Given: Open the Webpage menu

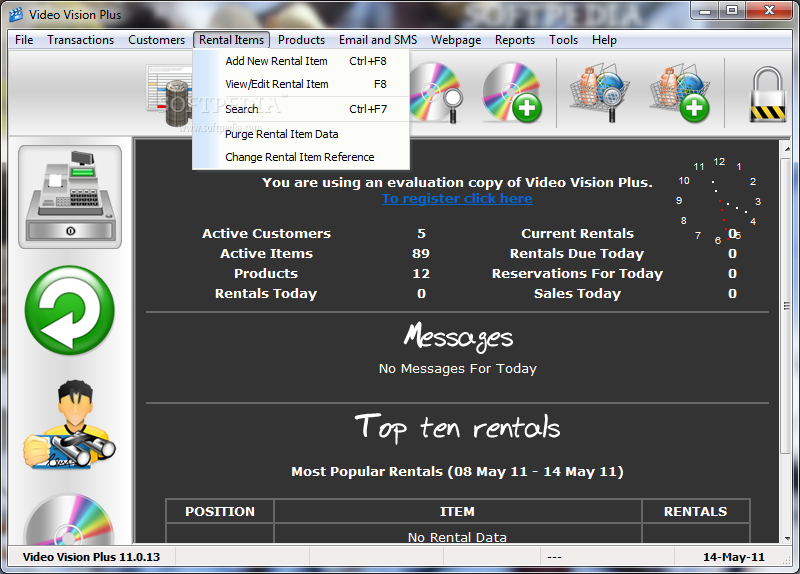Looking at the screenshot, I should tap(456, 40).
